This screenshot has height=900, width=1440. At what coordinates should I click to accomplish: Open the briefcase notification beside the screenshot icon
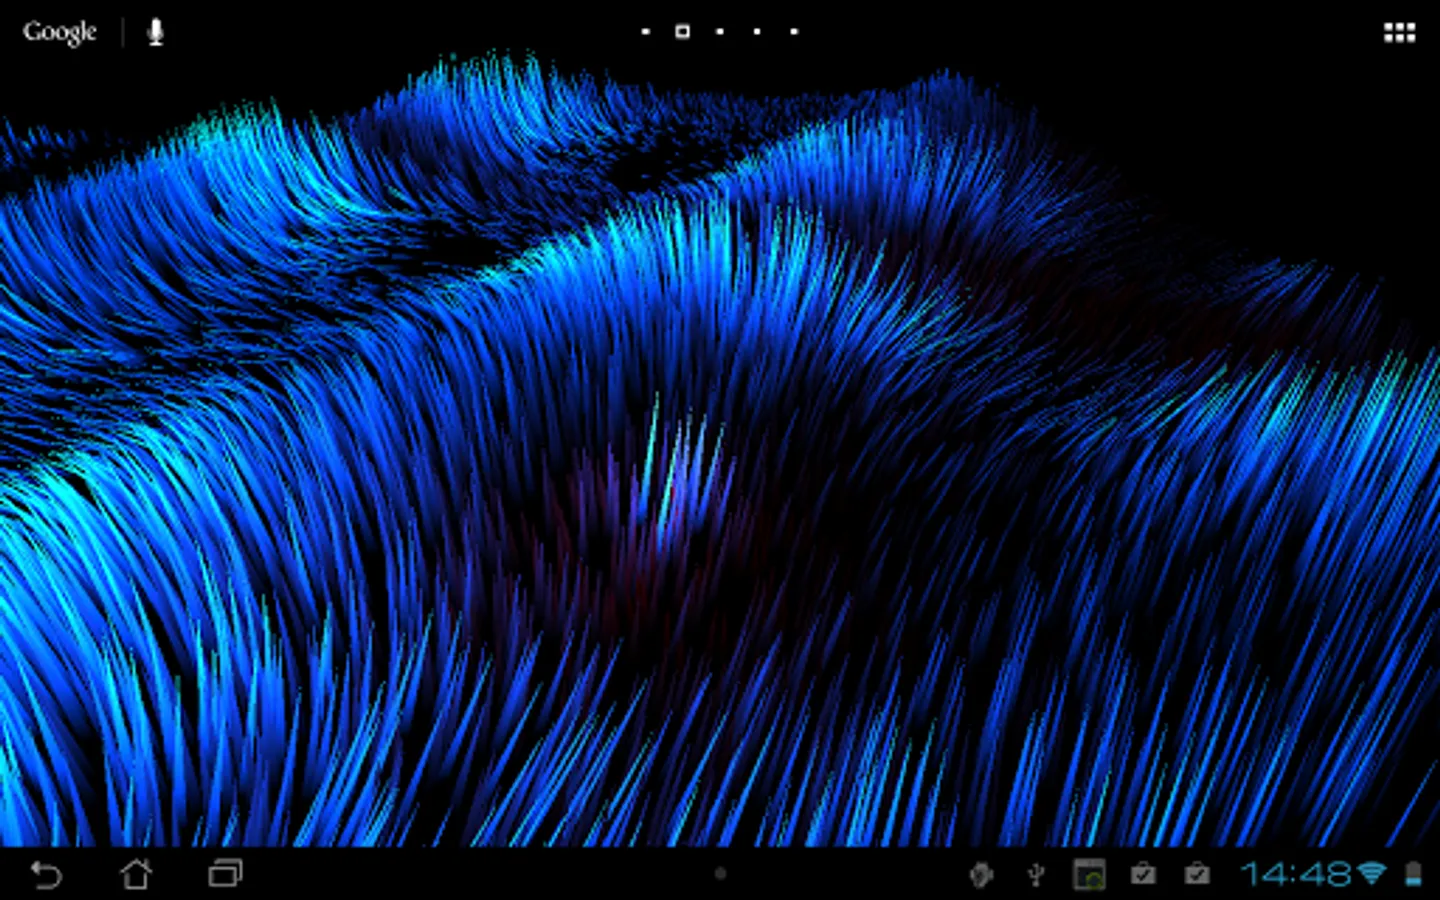1143,875
